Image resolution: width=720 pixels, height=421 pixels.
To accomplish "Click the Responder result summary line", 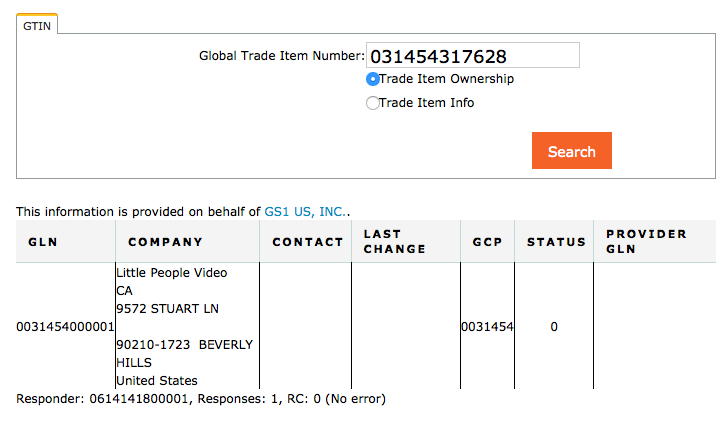I will point(200,399).
